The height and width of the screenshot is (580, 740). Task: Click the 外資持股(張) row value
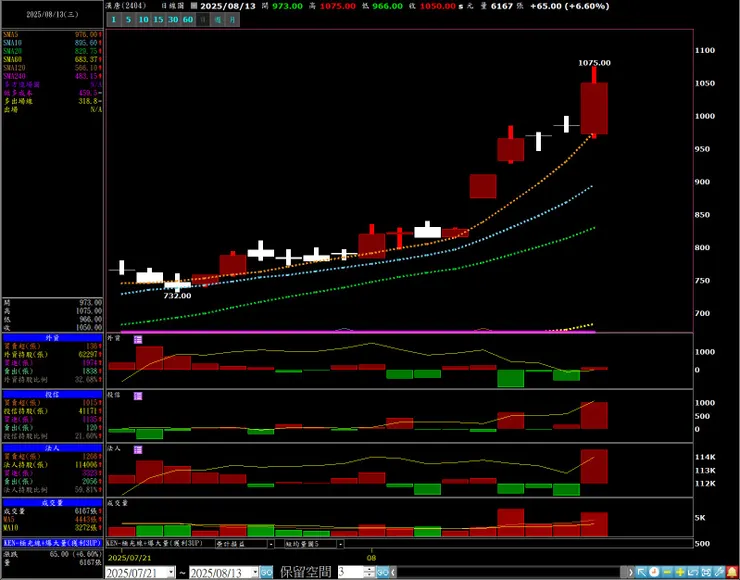(89, 354)
